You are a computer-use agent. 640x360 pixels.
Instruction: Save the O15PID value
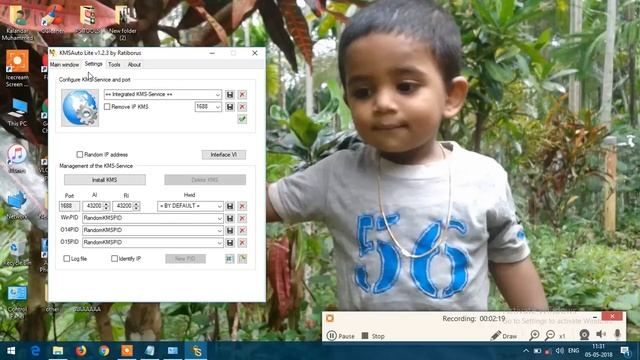[230, 243]
